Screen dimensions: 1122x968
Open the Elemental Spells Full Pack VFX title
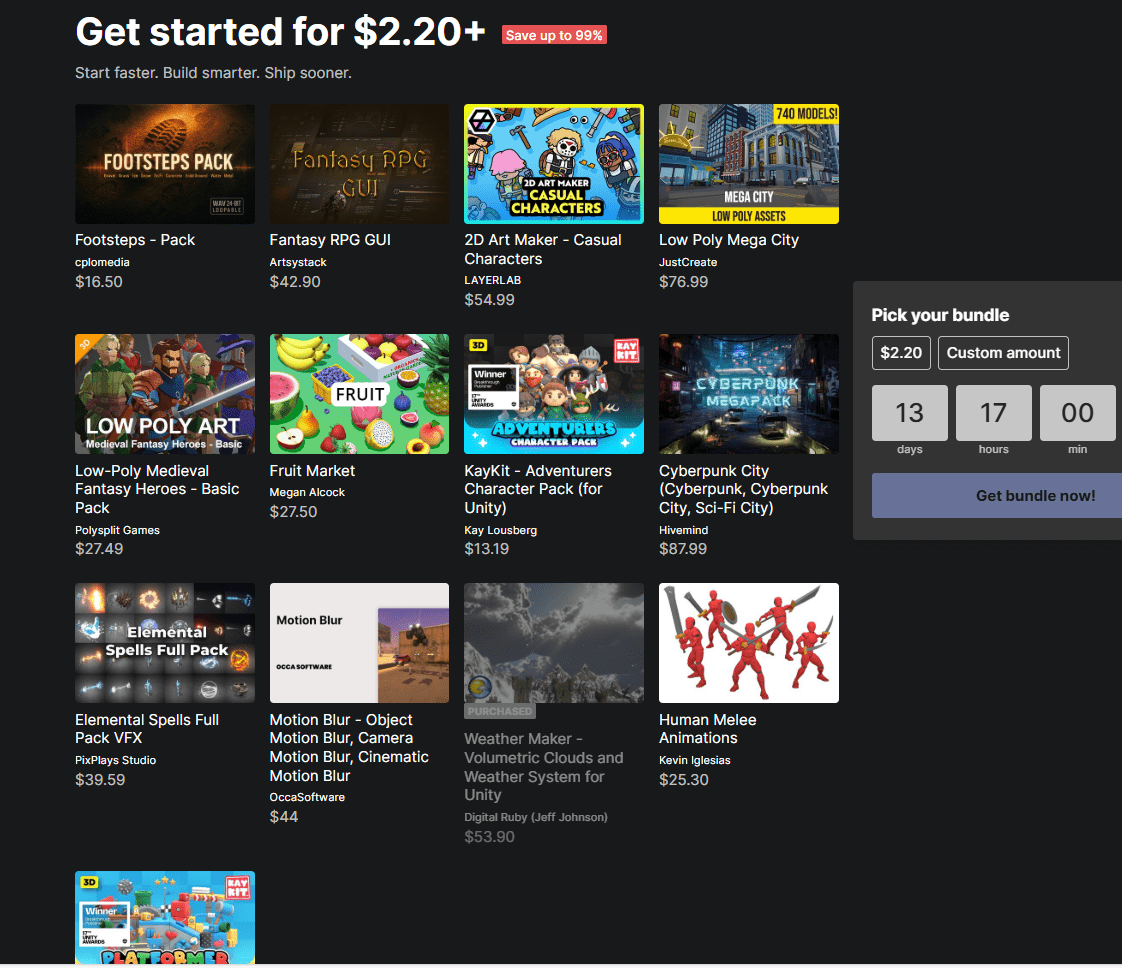(x=147, y=729)
